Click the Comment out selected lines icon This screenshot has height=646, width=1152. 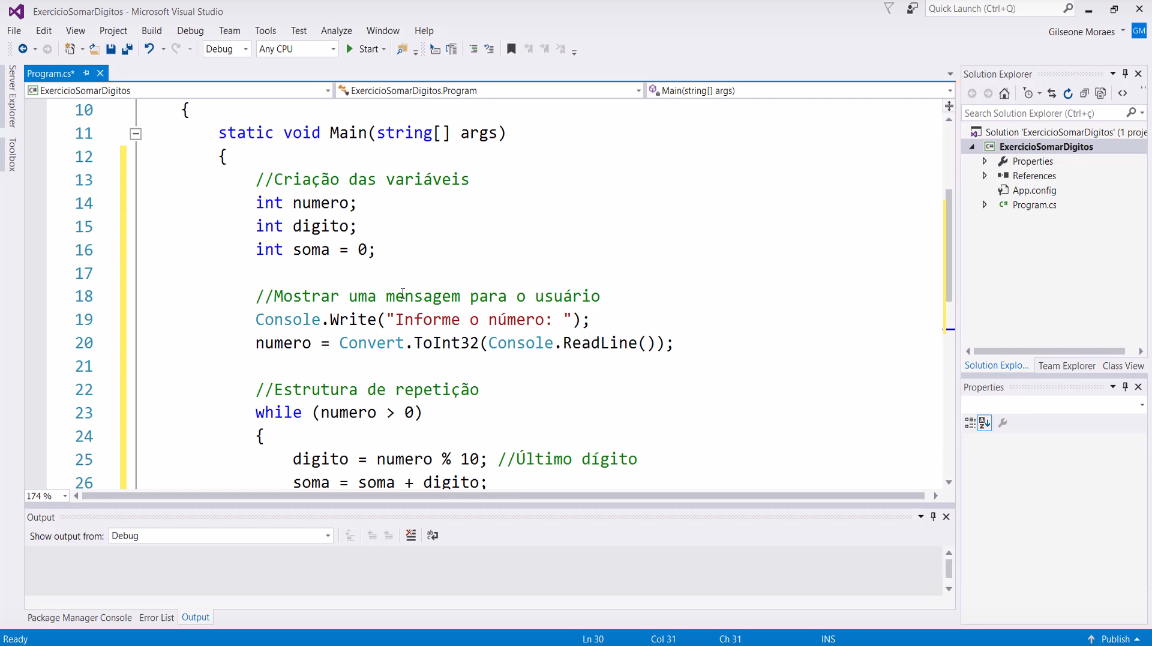pyautogui.click(x=473, y=49)
